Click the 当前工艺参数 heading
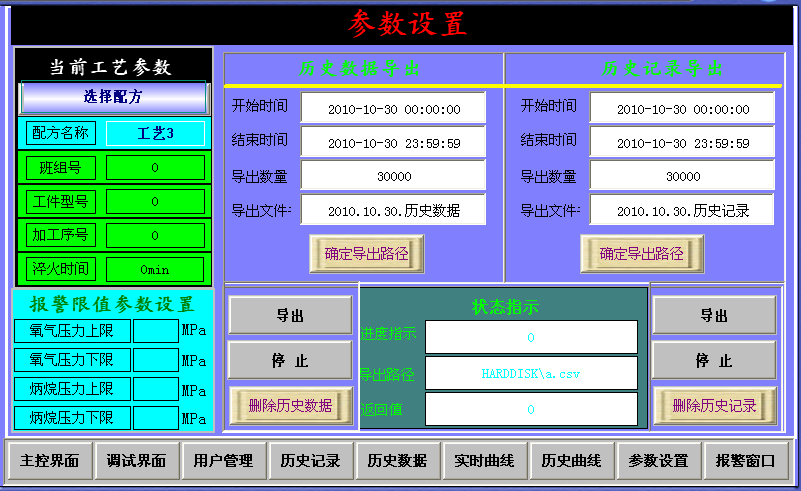The image size is (801, 491). click(111, 67)
